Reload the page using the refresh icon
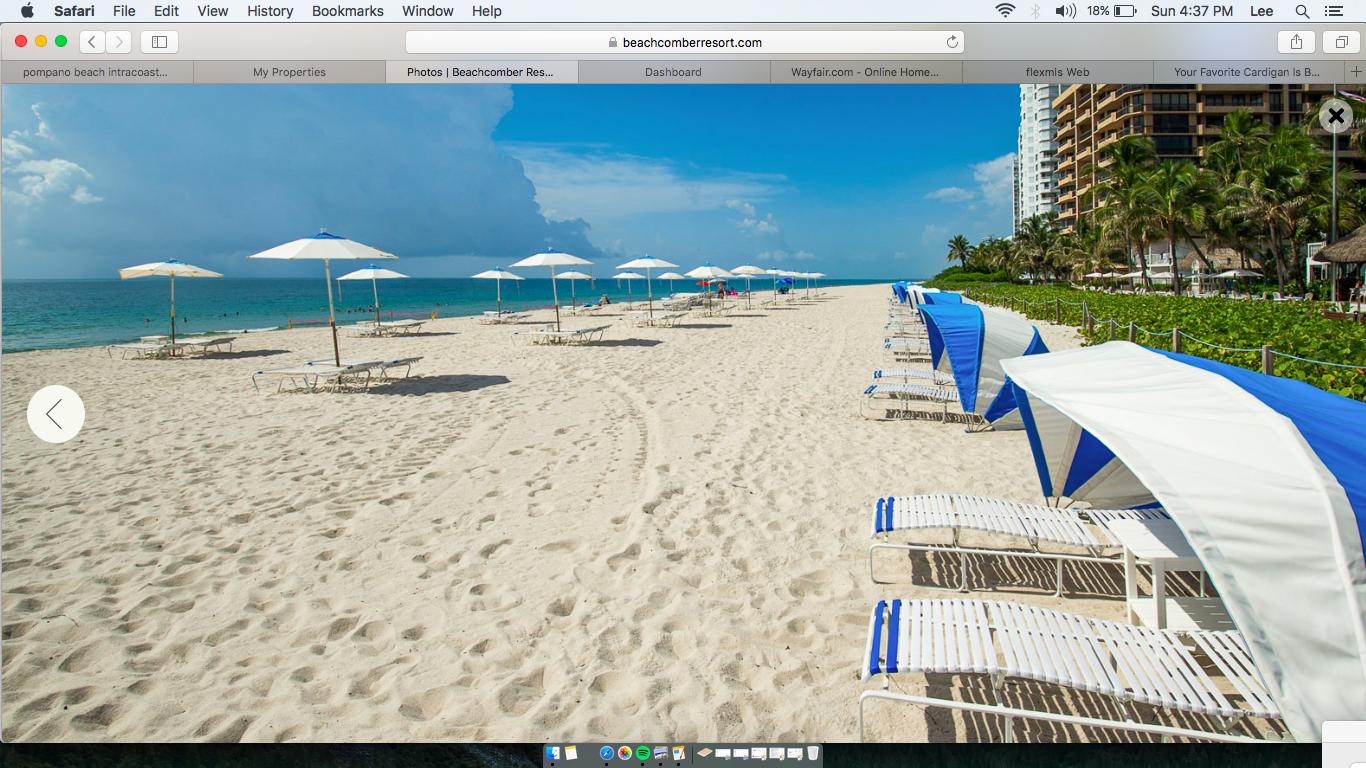This screenshot has width=1366, height=768. pyautogui.click(x=952, y=42)
